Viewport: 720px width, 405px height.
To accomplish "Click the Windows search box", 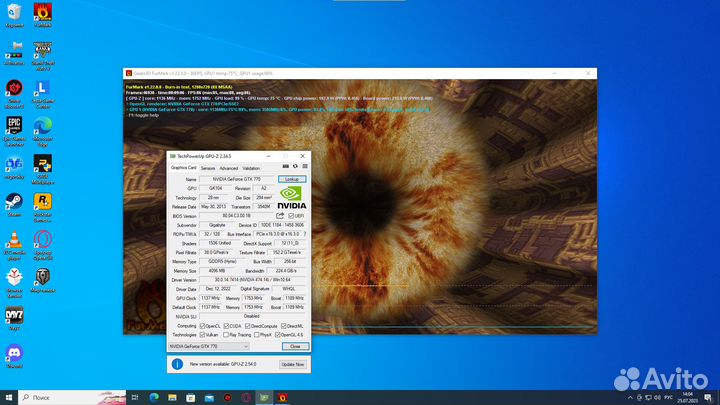I will coord(72,397).
